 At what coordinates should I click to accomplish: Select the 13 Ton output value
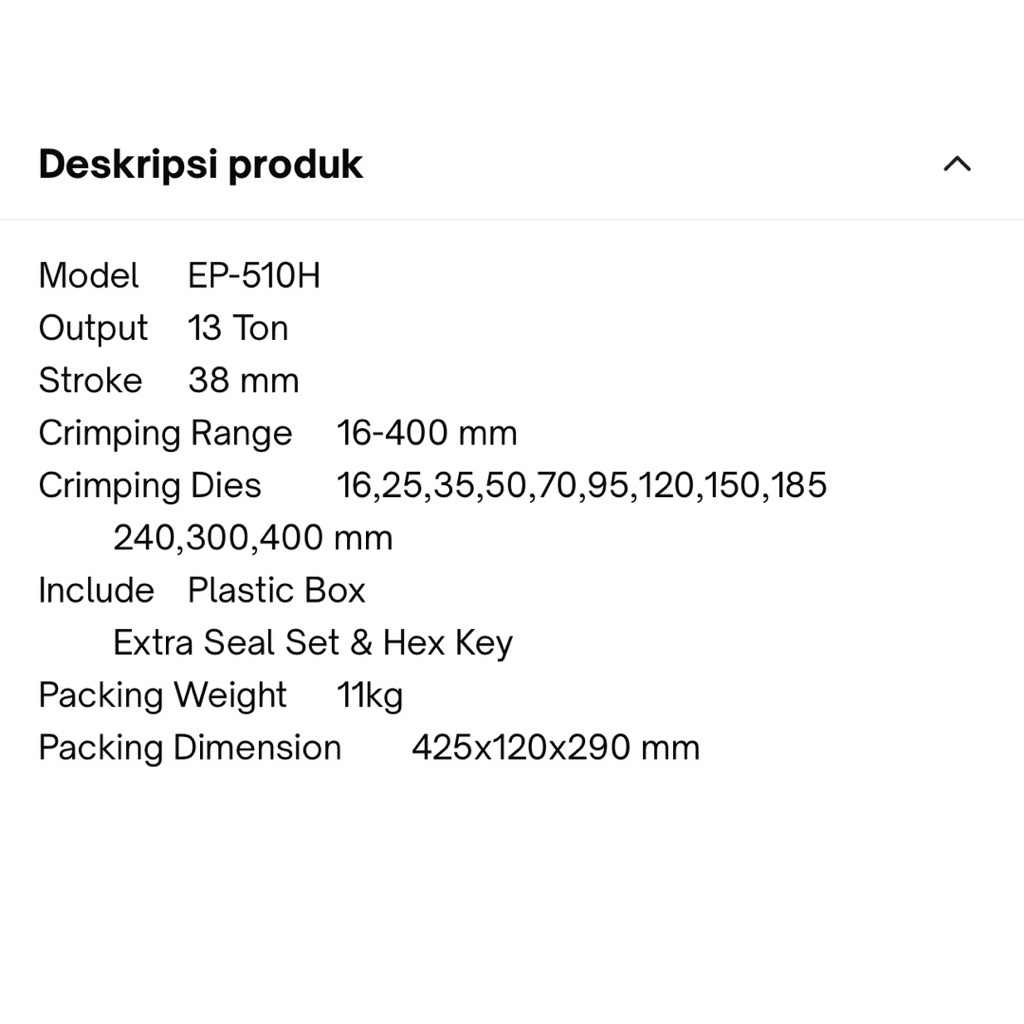pos(238,328)
